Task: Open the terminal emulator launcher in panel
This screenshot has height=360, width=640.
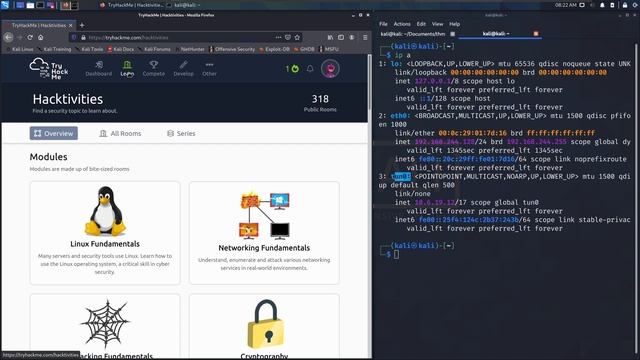Action: coord(40,5)
